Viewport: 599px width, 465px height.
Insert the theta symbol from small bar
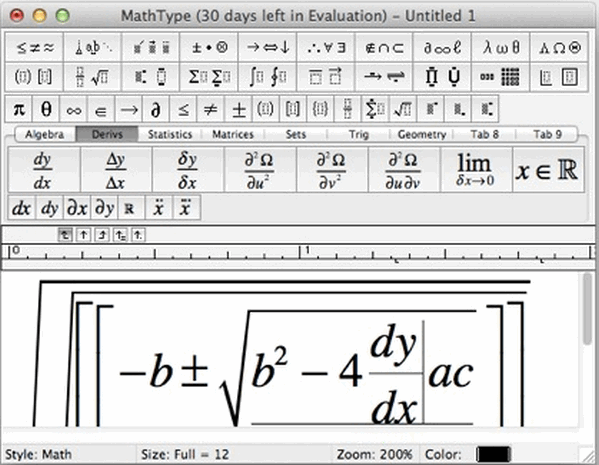tap(46, 110)
